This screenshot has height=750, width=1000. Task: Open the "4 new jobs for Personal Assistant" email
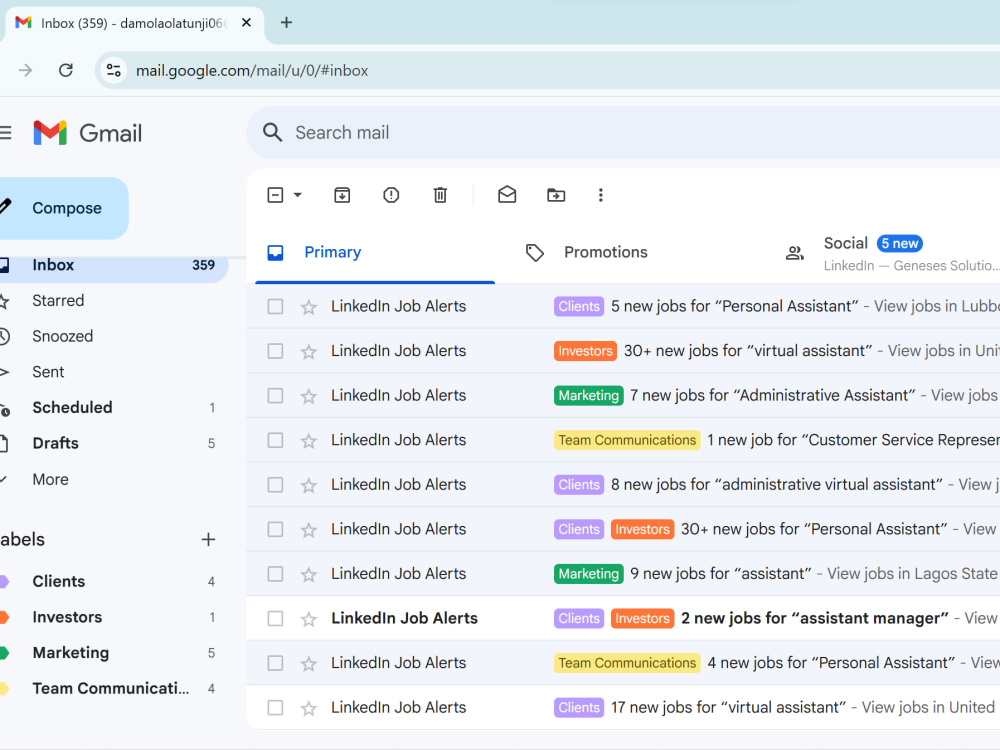click(623, 663)
